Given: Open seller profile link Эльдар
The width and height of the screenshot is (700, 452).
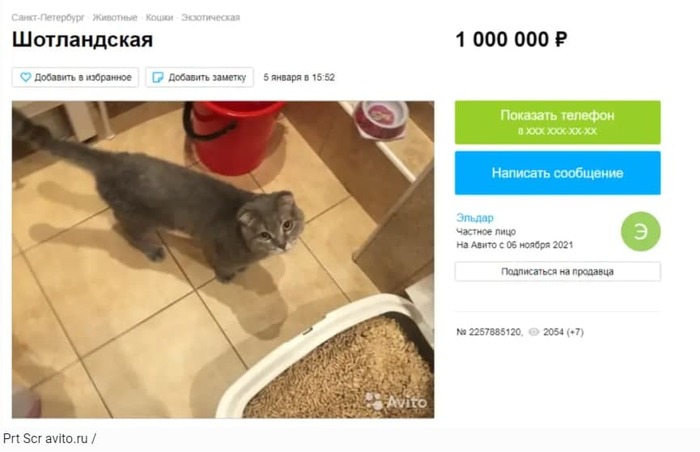Looking at the screenshot, I should pos(475,218).
